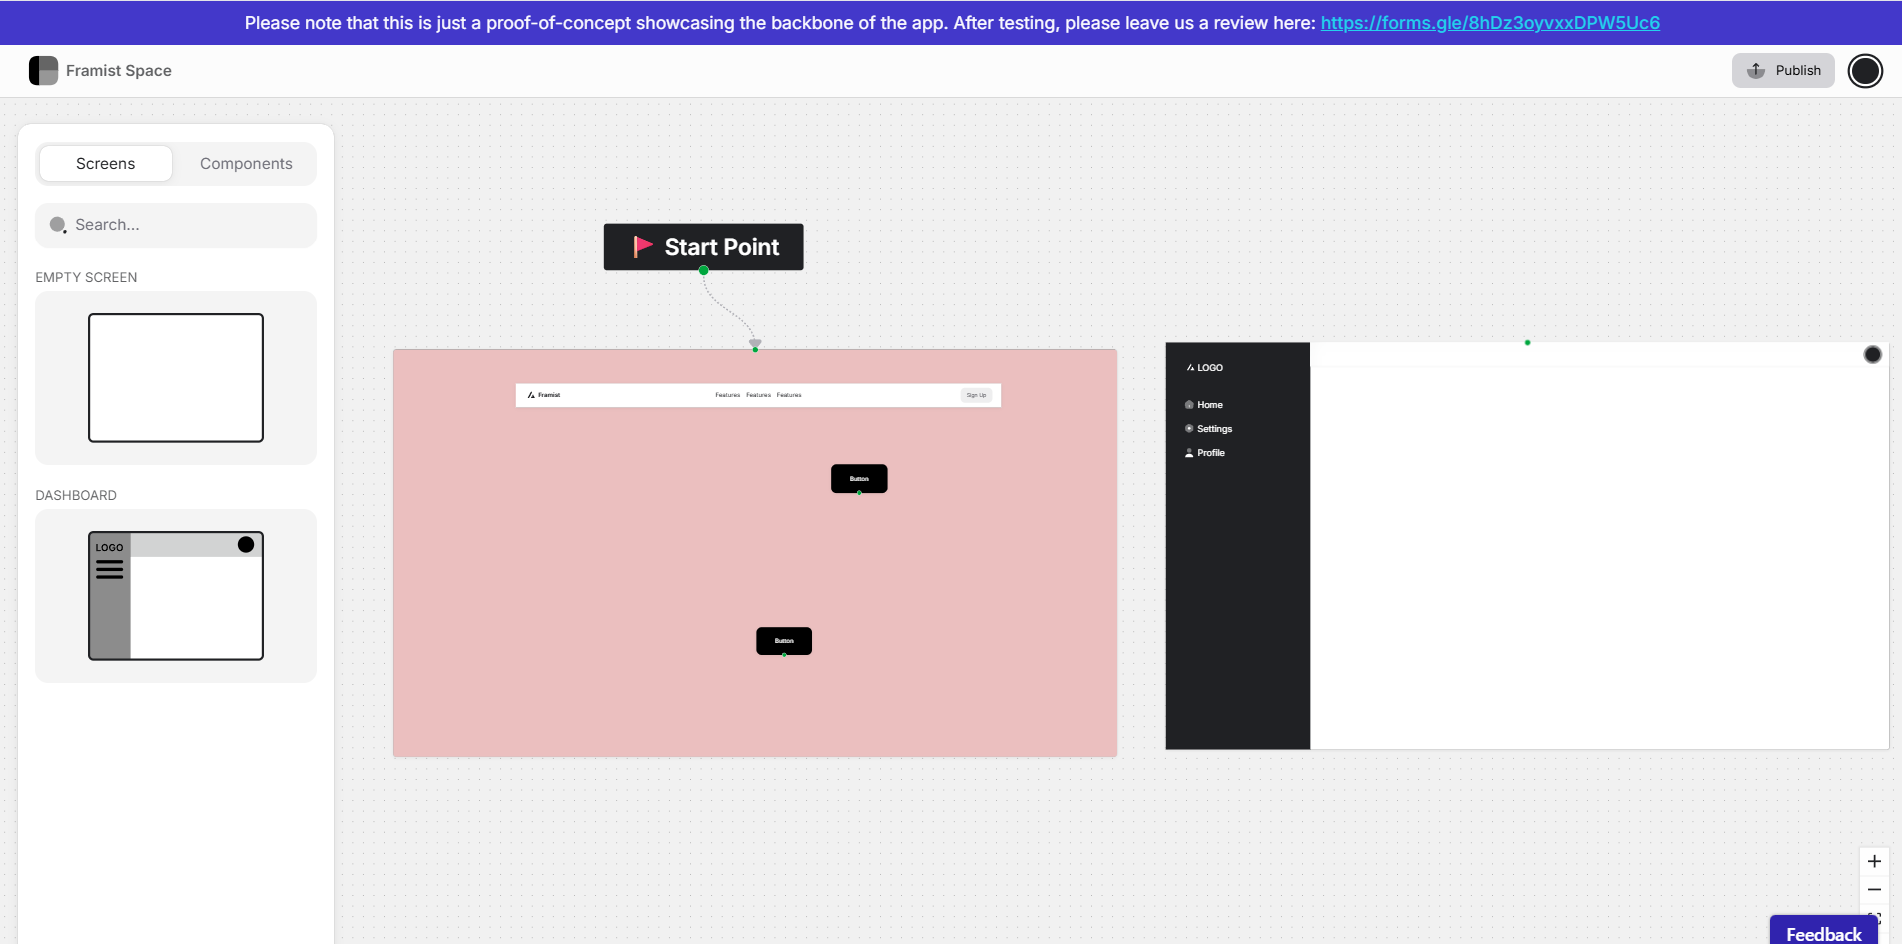
Task: Zoom out the canvas with minus button
Action: pos(1874,889)
